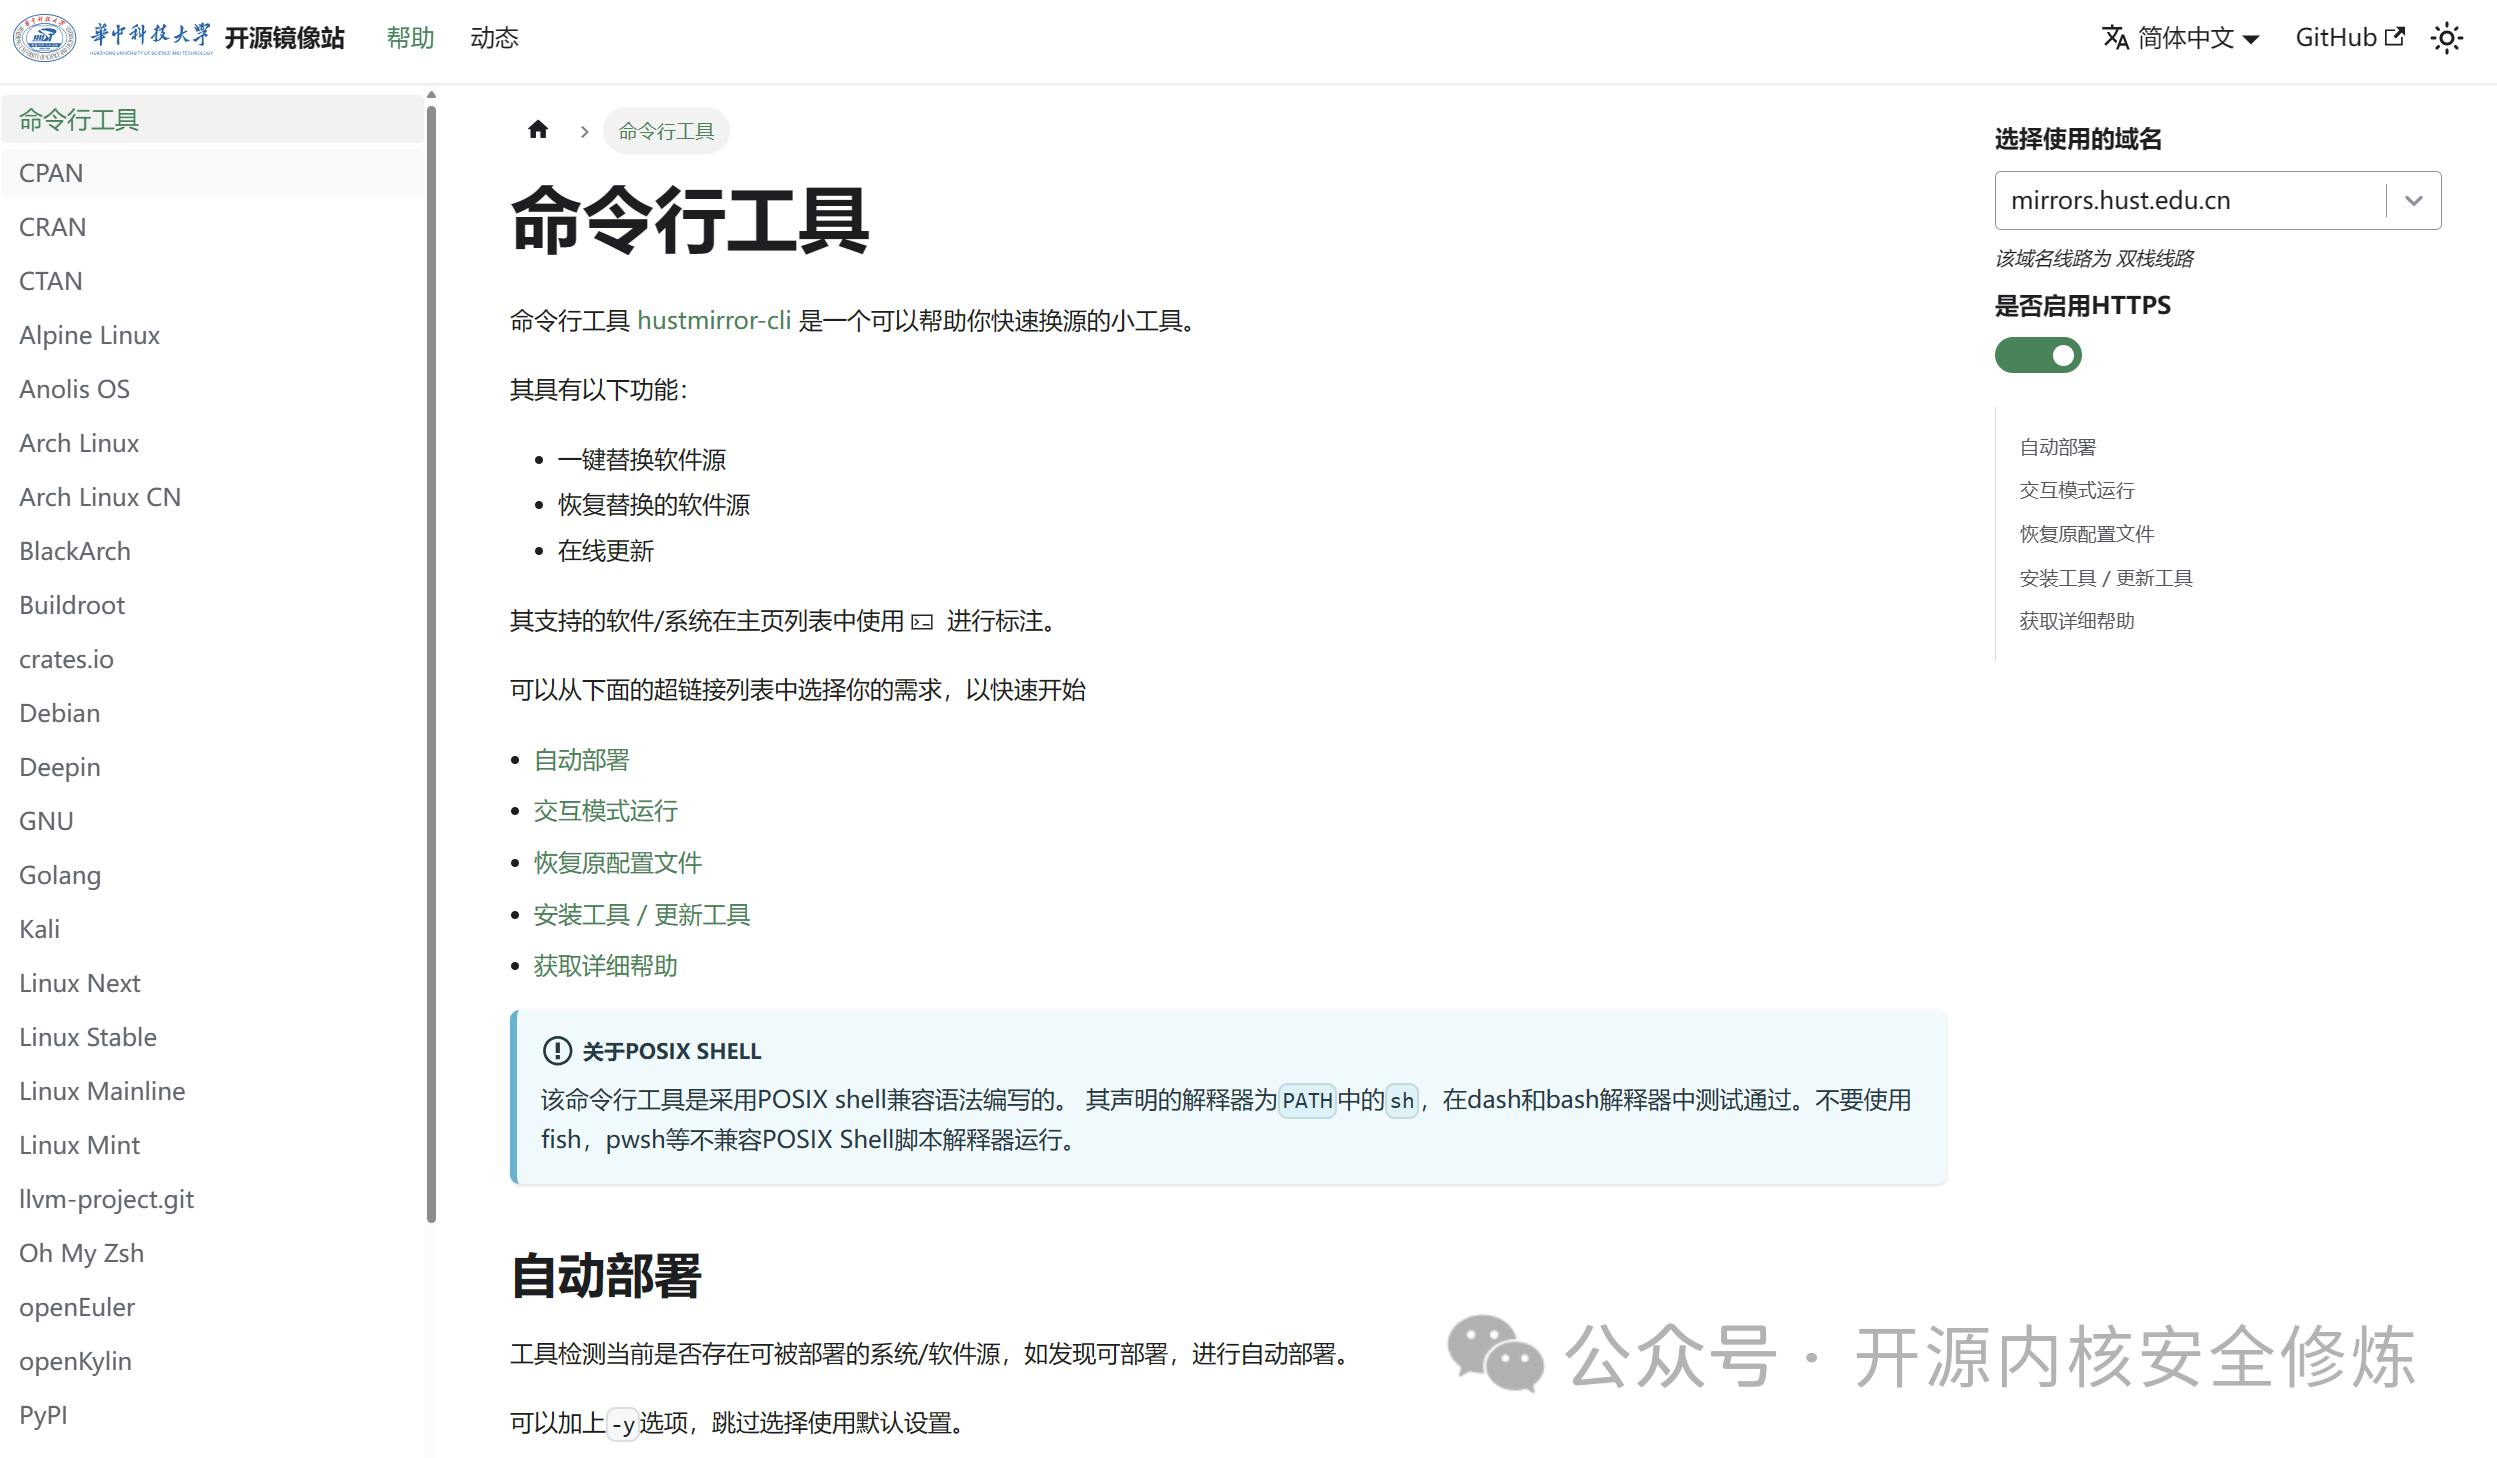Image resolution: width=2497 pixels, height=1458 pixels.
Task: Click 安装工具 / 更新工具 in right contents
Action: 2105,578
